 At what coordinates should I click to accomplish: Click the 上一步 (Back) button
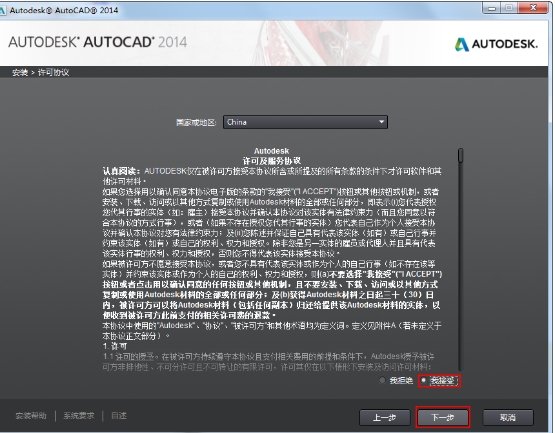pos(385,418)
